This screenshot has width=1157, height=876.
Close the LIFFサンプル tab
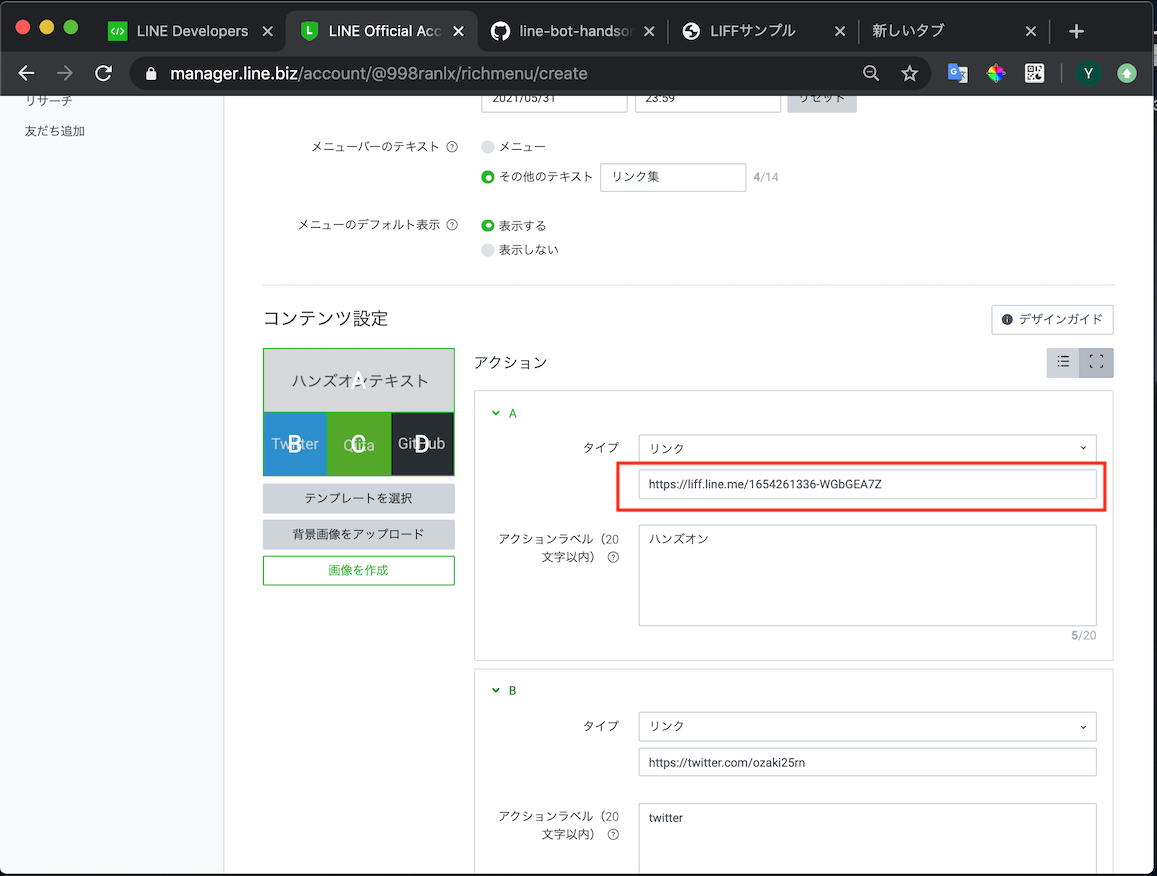coord(839,31)
